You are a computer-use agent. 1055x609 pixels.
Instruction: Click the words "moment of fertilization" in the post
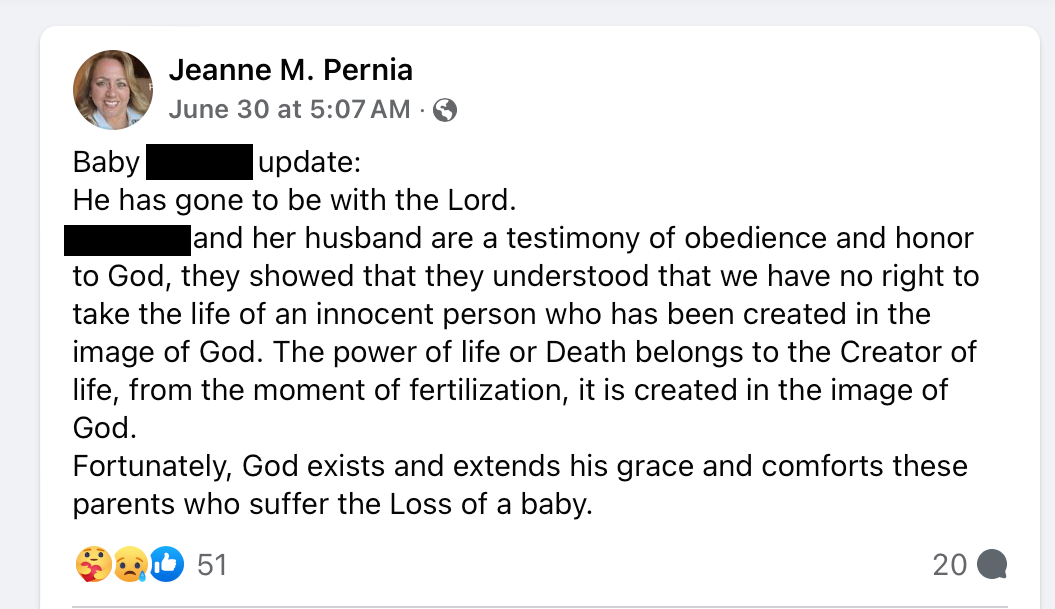(383, 391)
